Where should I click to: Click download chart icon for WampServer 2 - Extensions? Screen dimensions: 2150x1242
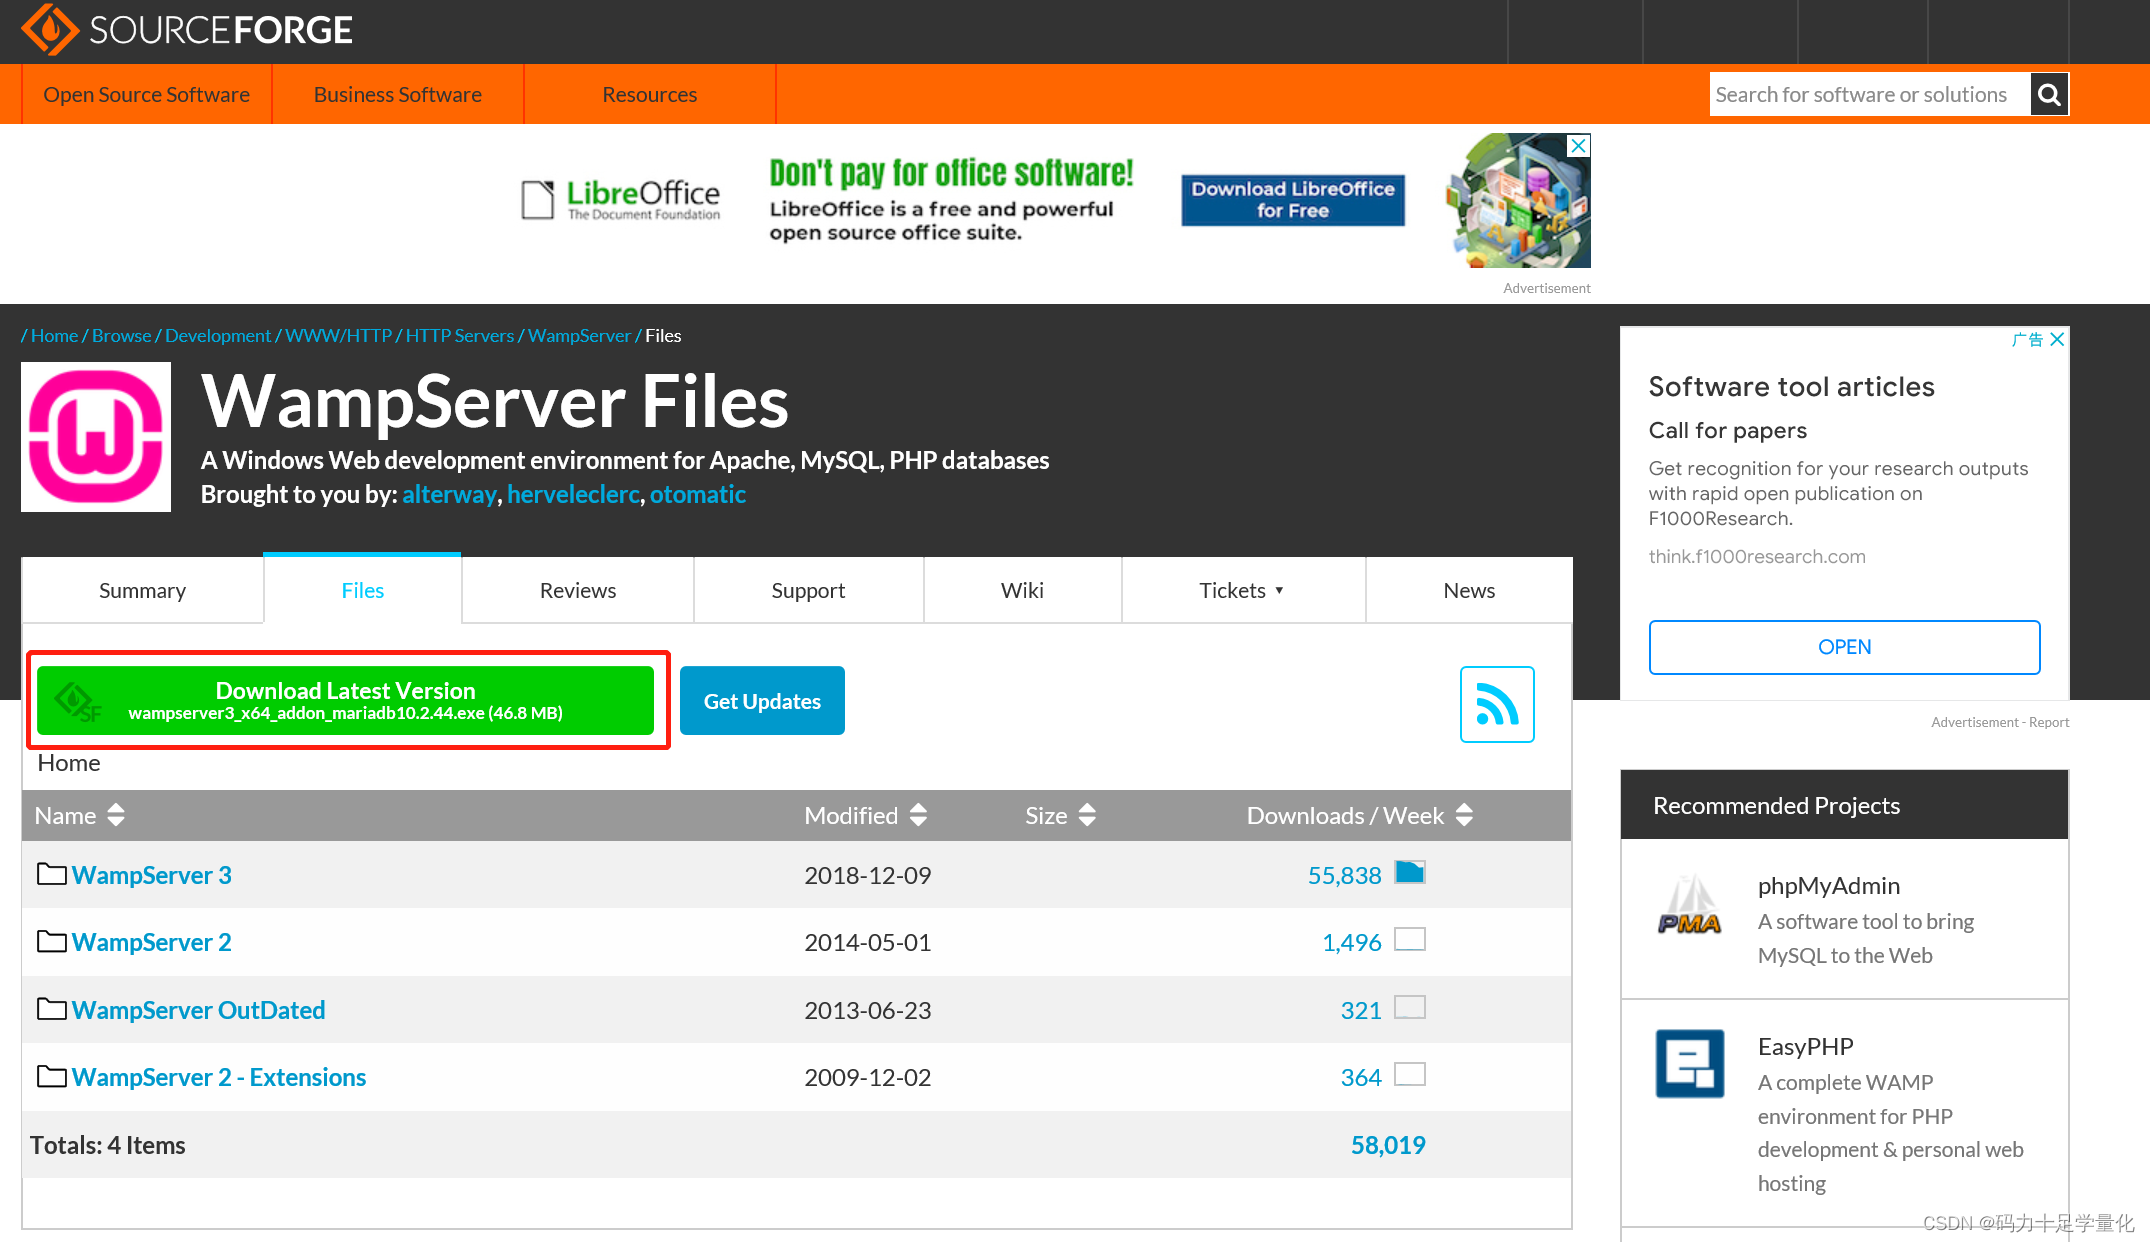pyautogui.click(x=1410, y=1074)
